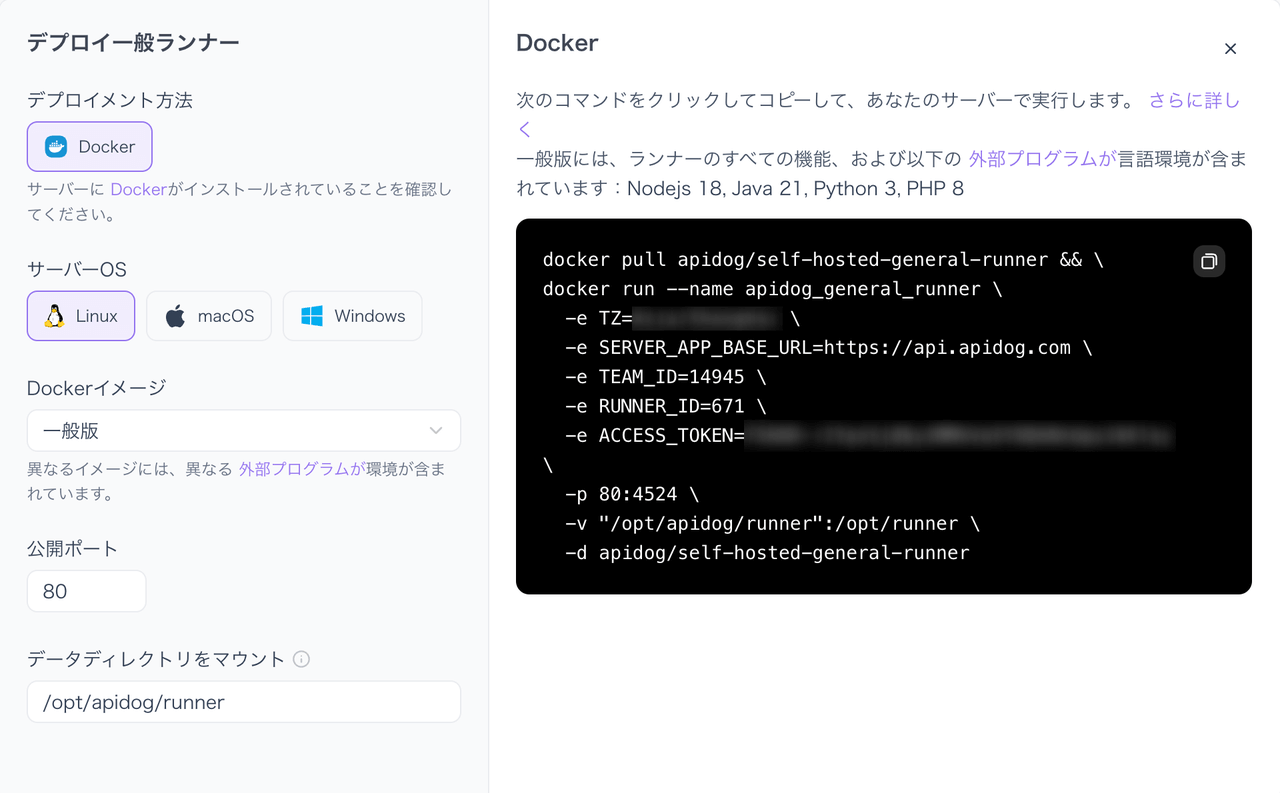Click the Windows logo icon
The height and width of the screenshot is (793, 1280).
pos(312,316)
